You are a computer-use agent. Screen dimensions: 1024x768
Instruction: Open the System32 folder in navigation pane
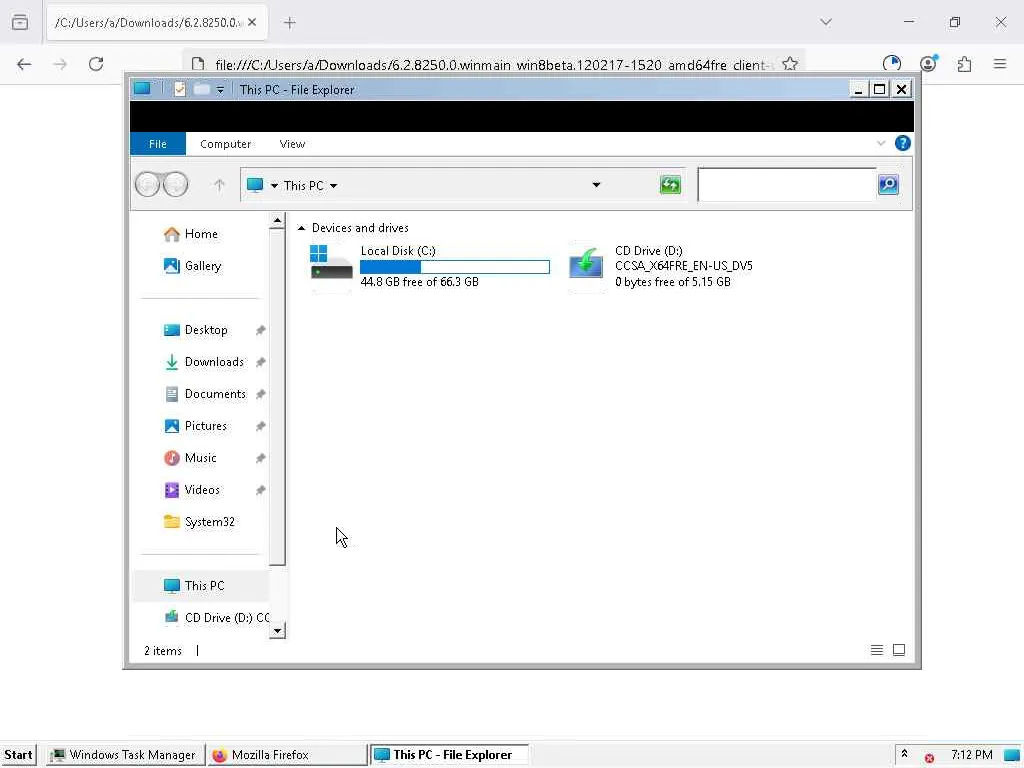point(199,522)
